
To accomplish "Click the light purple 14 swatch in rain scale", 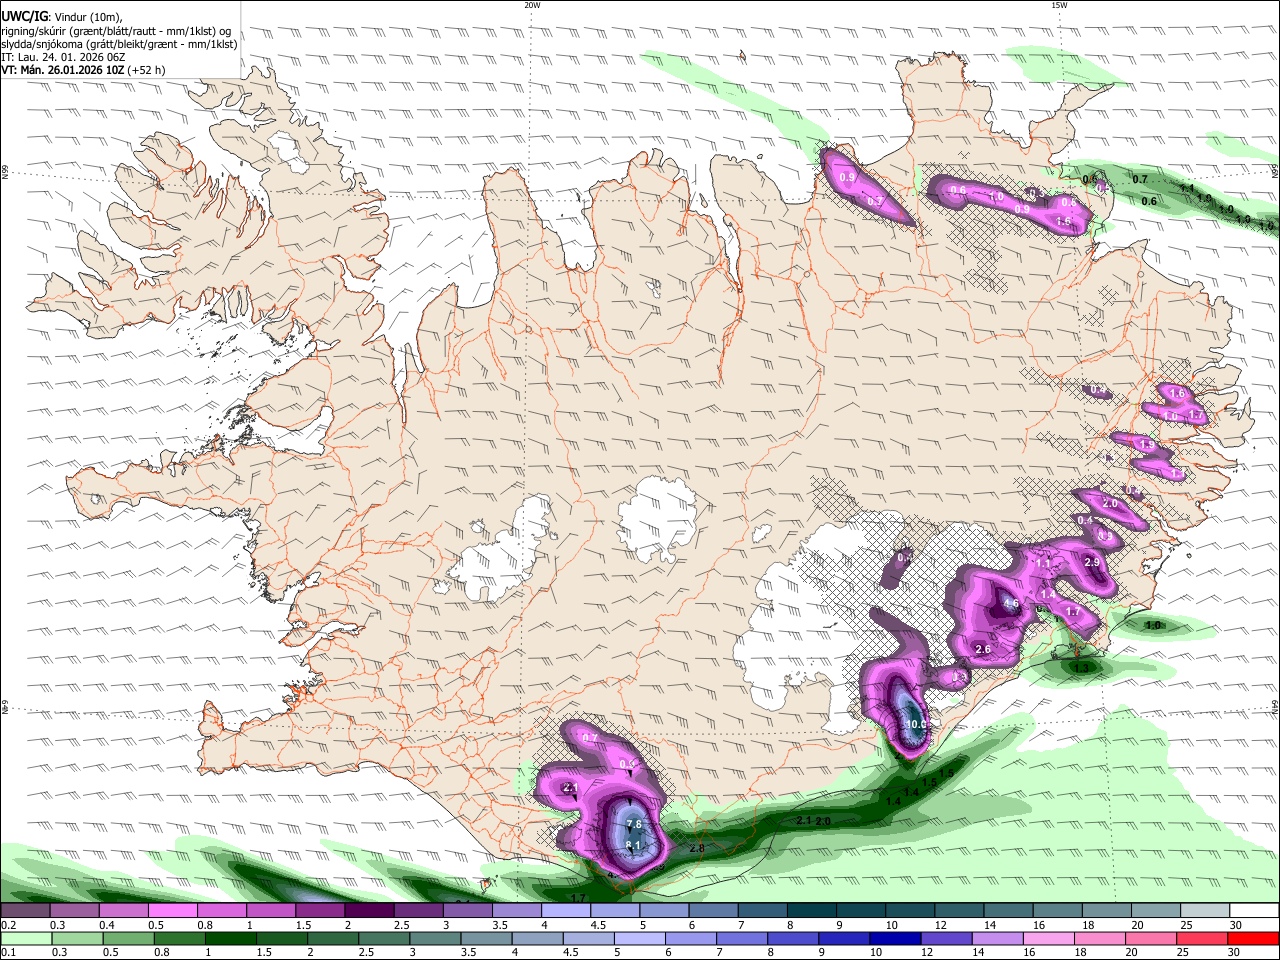I will 996,939.
